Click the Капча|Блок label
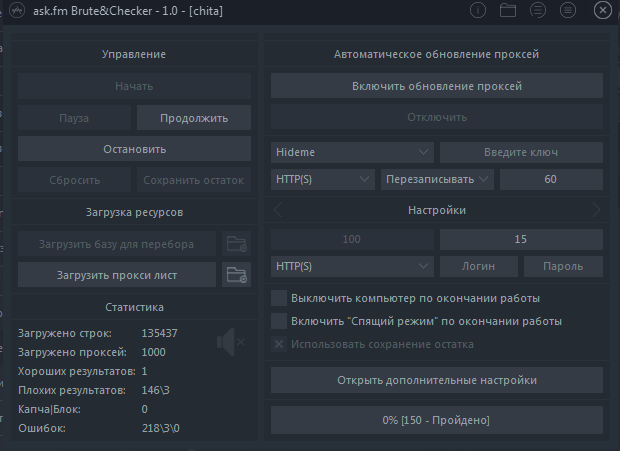The height and width of the screenshot is (451, 620). coord(49,409)
